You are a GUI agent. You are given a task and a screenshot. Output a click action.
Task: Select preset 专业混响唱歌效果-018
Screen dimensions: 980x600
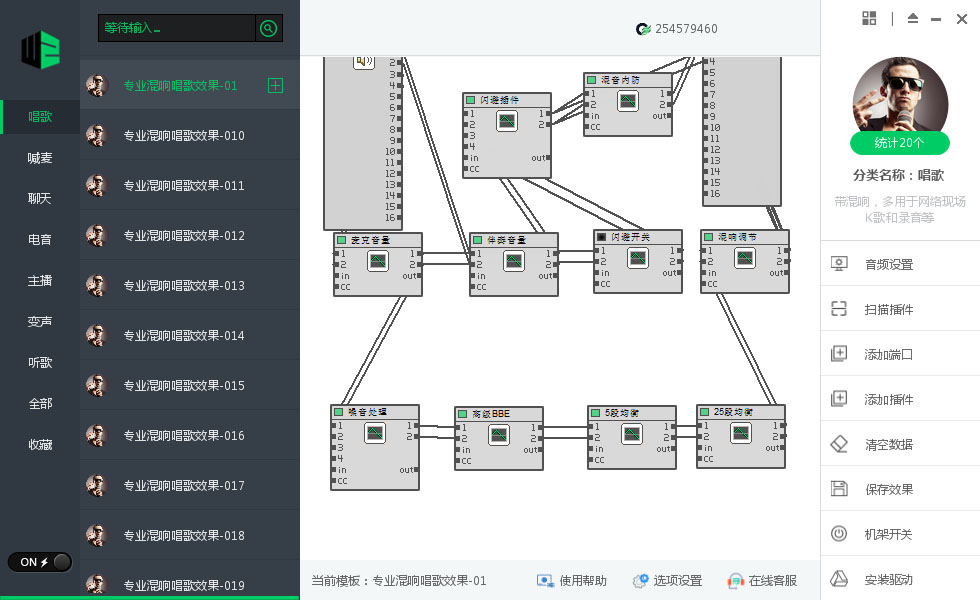tap(190, 536)
